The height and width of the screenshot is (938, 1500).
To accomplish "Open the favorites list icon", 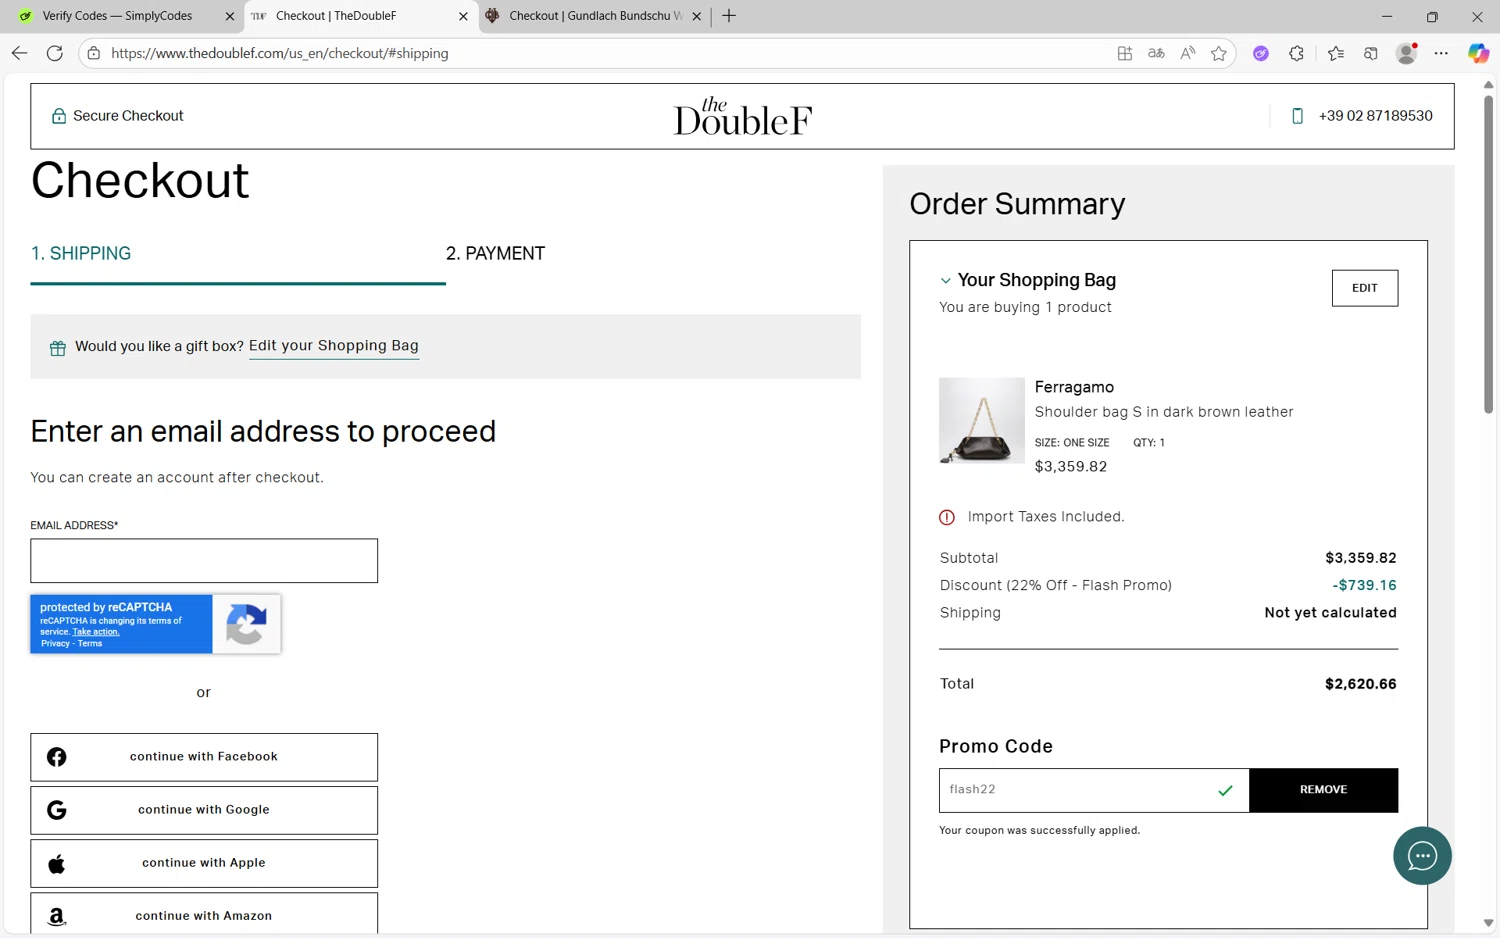I will (1336, 53).
